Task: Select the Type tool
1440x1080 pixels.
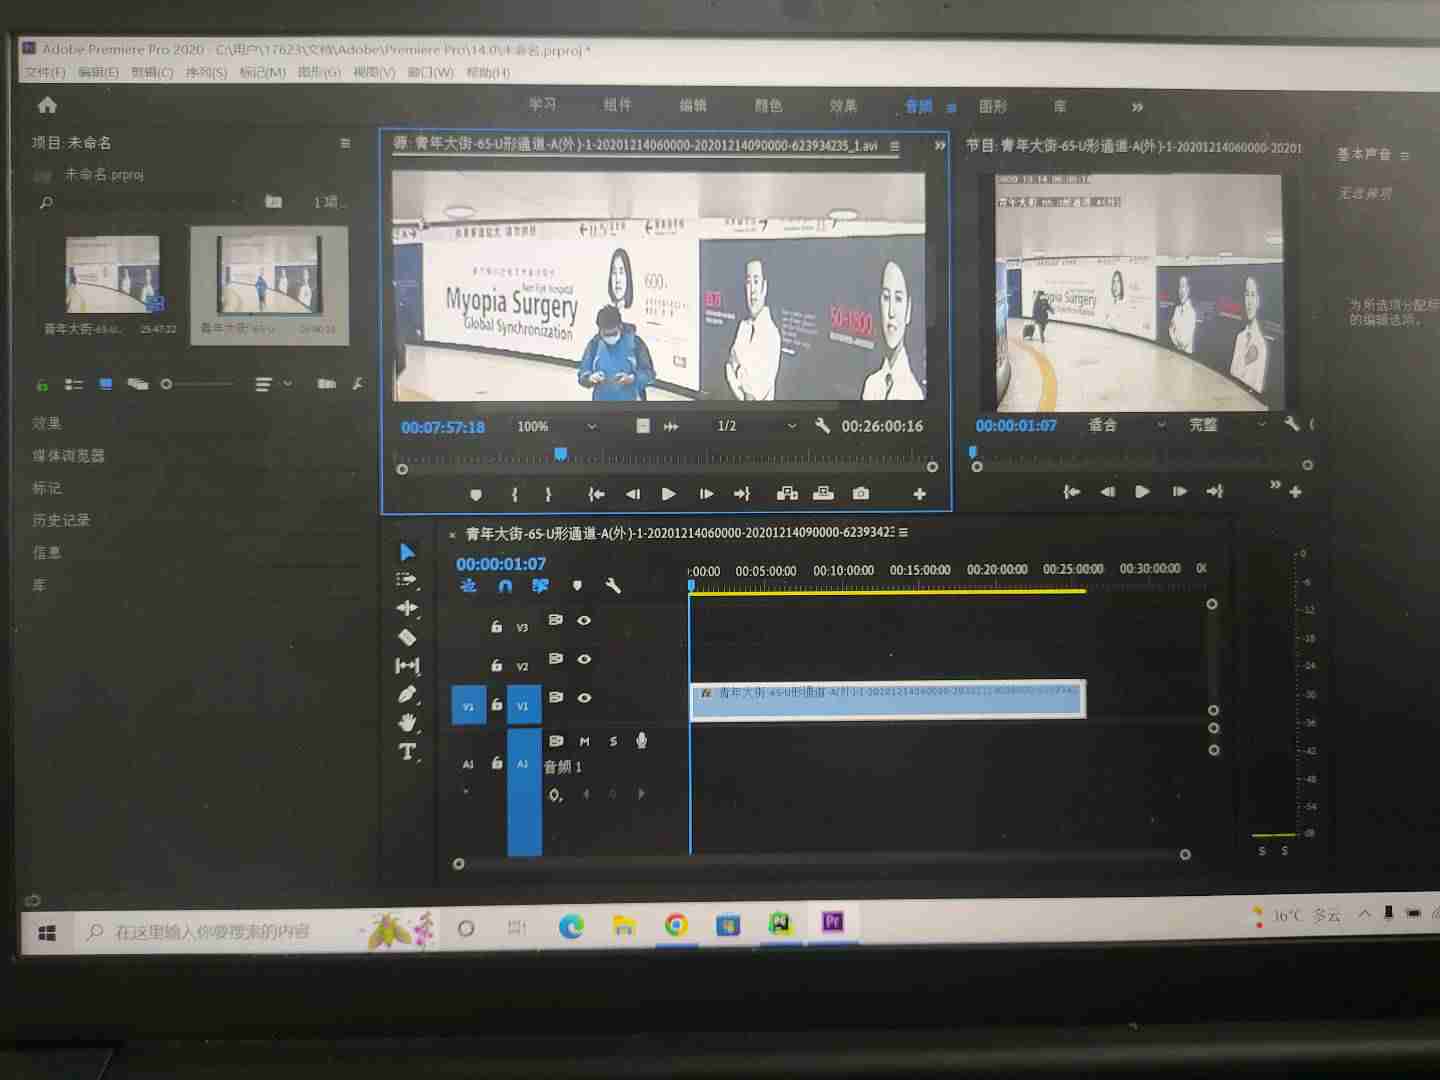Action: [407, 752]
